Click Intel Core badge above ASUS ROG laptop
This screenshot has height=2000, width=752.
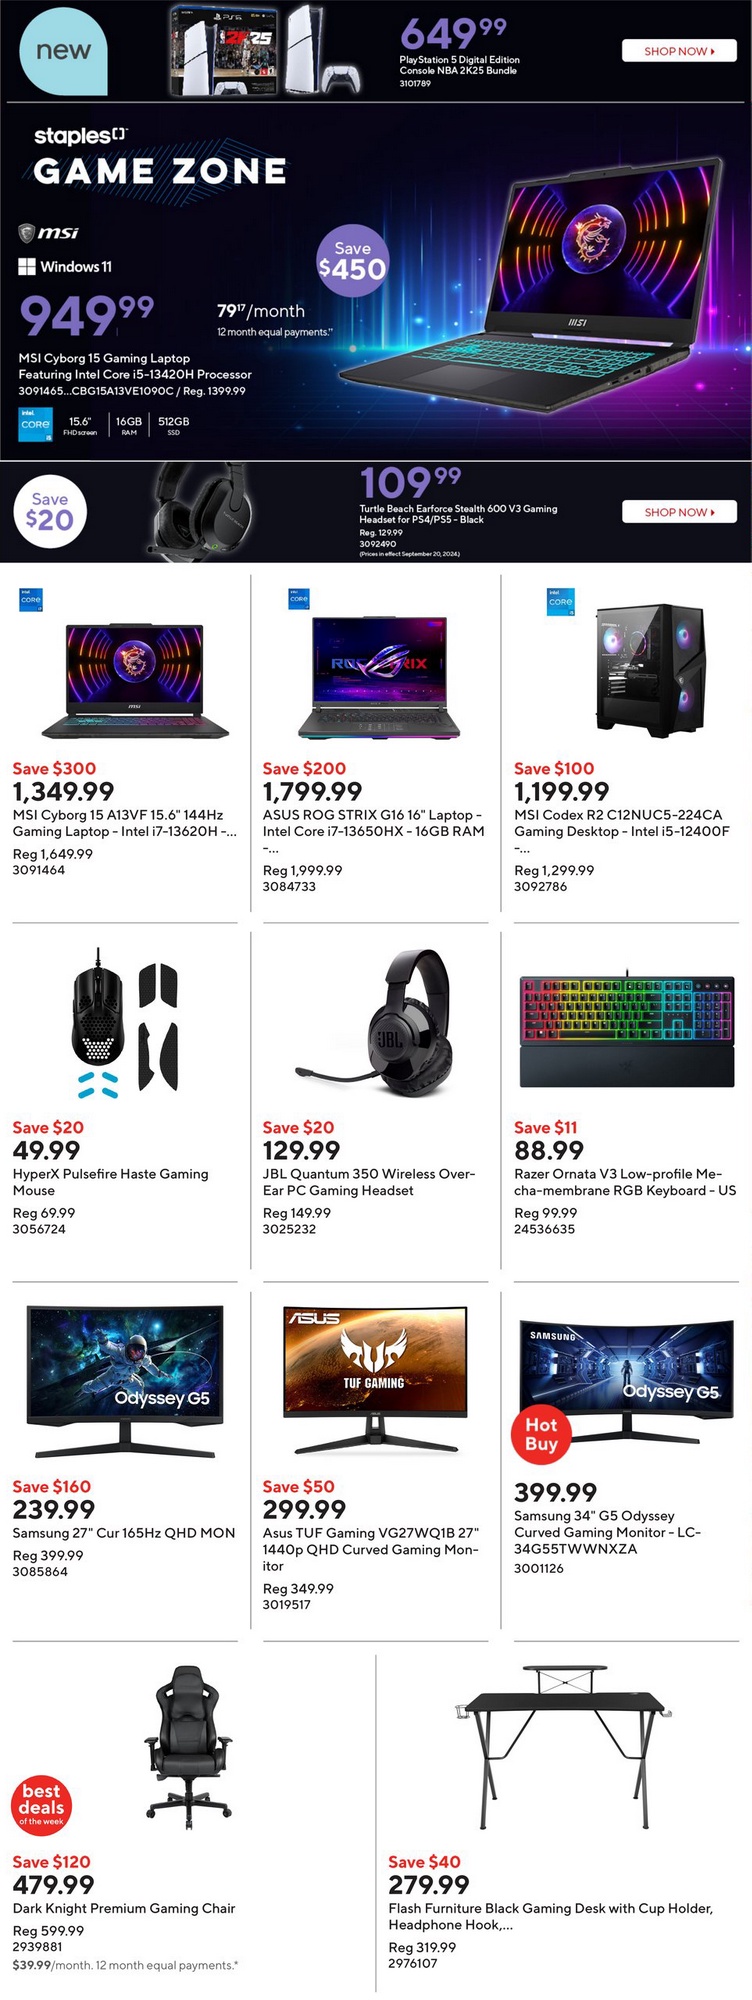pyautogui.click(x=298, y=599)
